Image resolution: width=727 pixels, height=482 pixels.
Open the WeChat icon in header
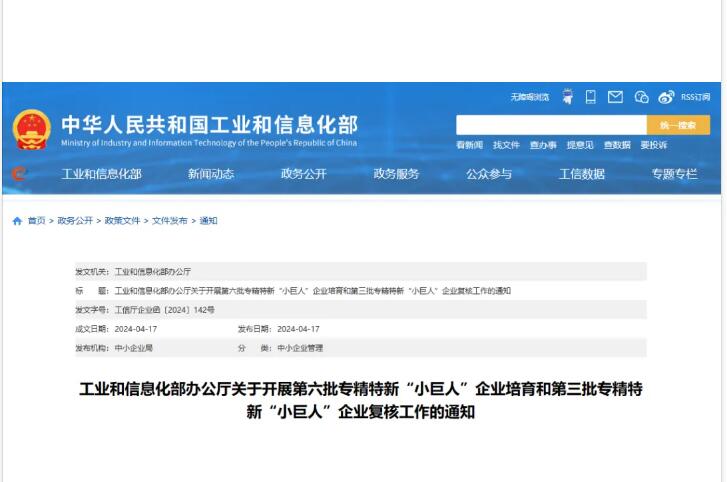(642, 97)
